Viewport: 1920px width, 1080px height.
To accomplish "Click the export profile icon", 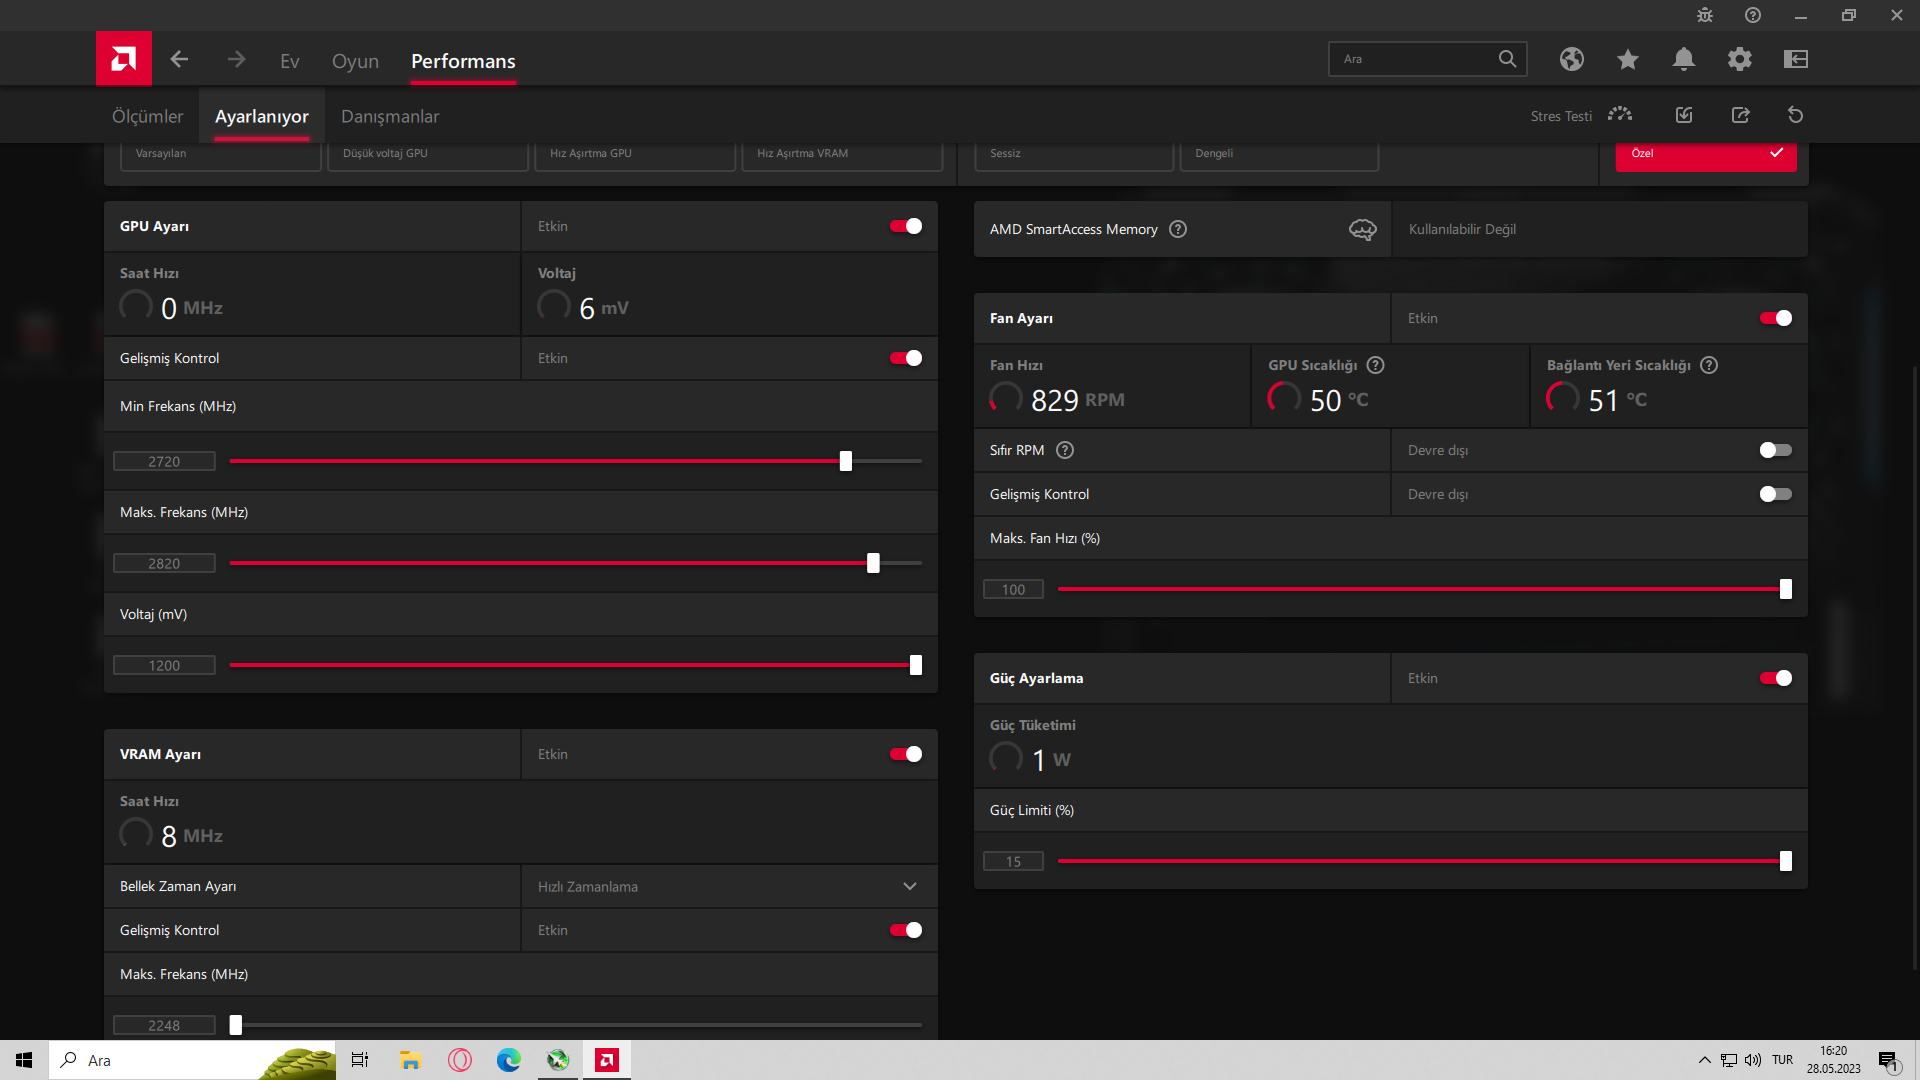I will click(x=1741, y=115).
